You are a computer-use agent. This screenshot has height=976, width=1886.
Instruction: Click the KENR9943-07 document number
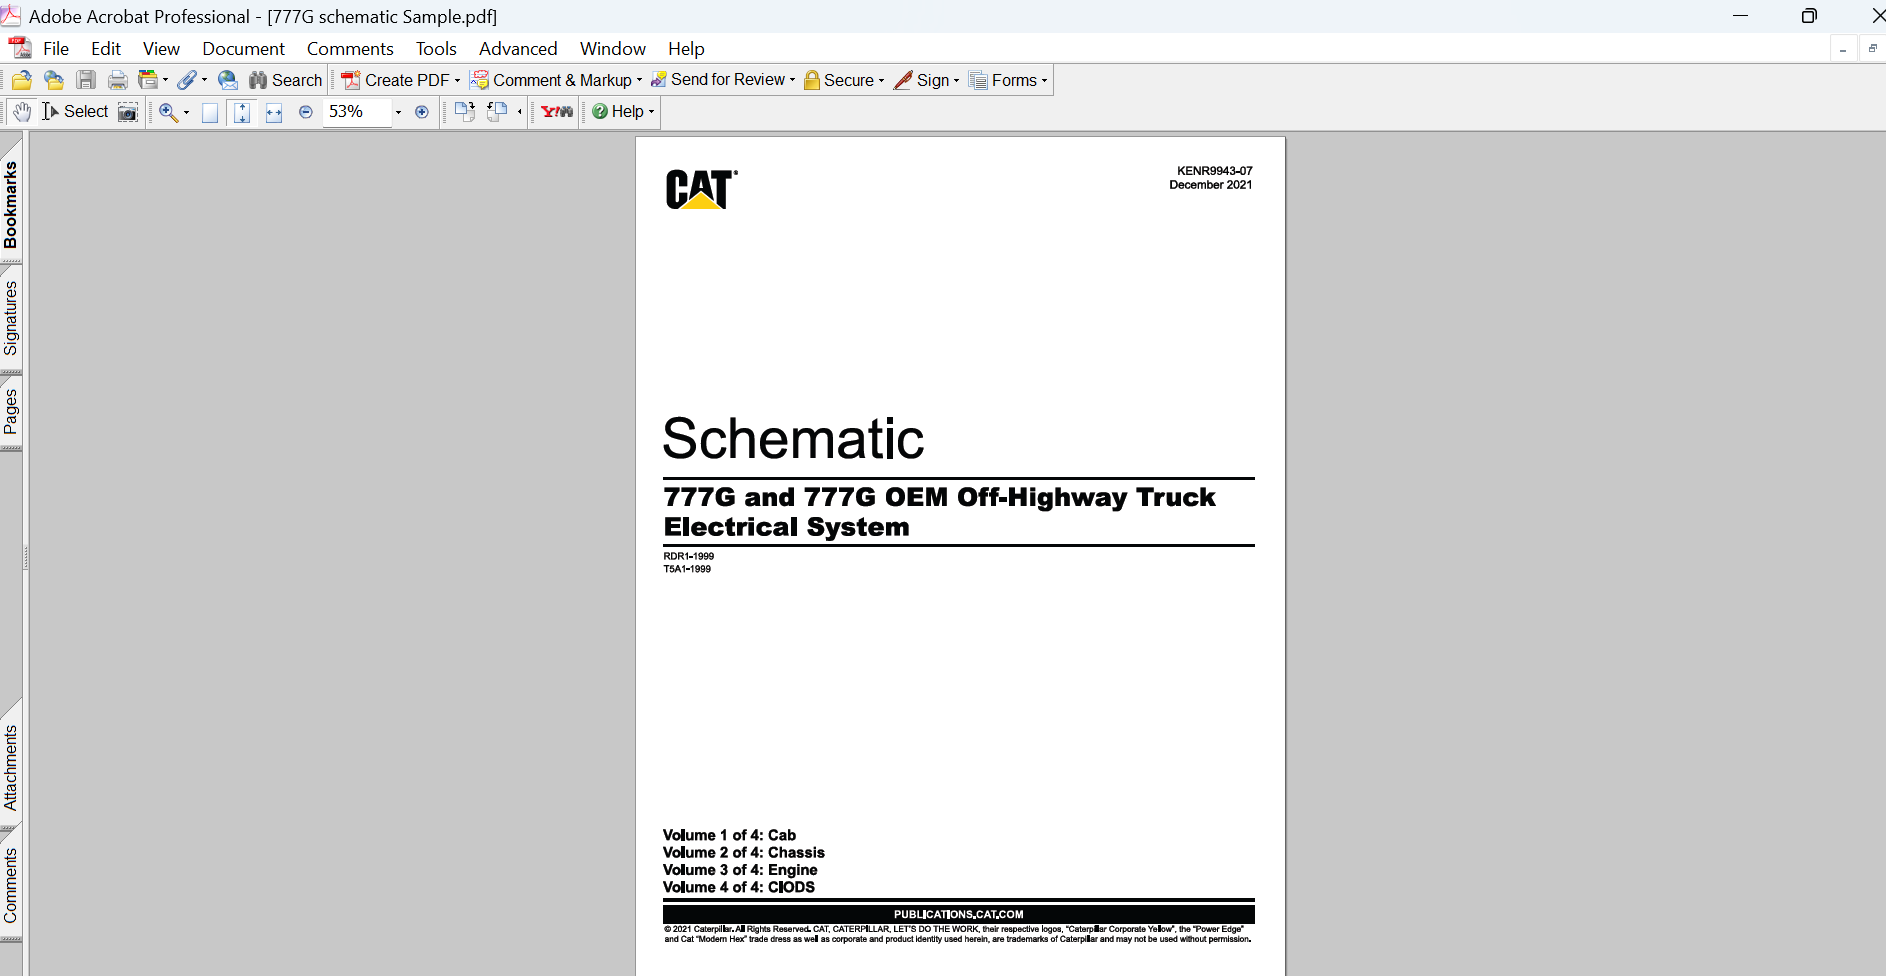[x=1214, y=171]
